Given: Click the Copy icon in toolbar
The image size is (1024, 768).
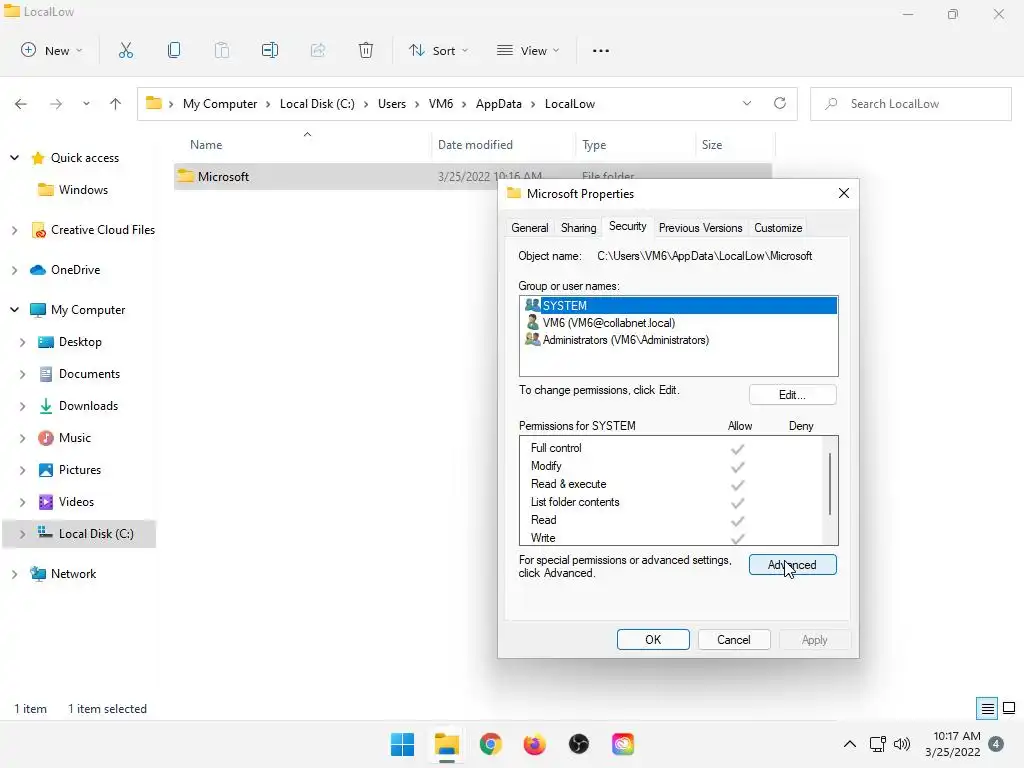Looking at the screenshot, I should [174, 50].
